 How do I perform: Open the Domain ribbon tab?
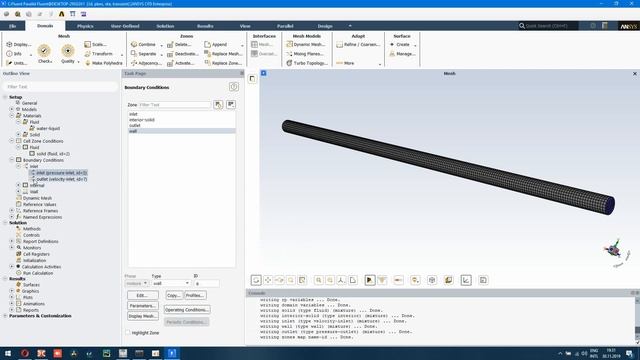pos(45,26)
